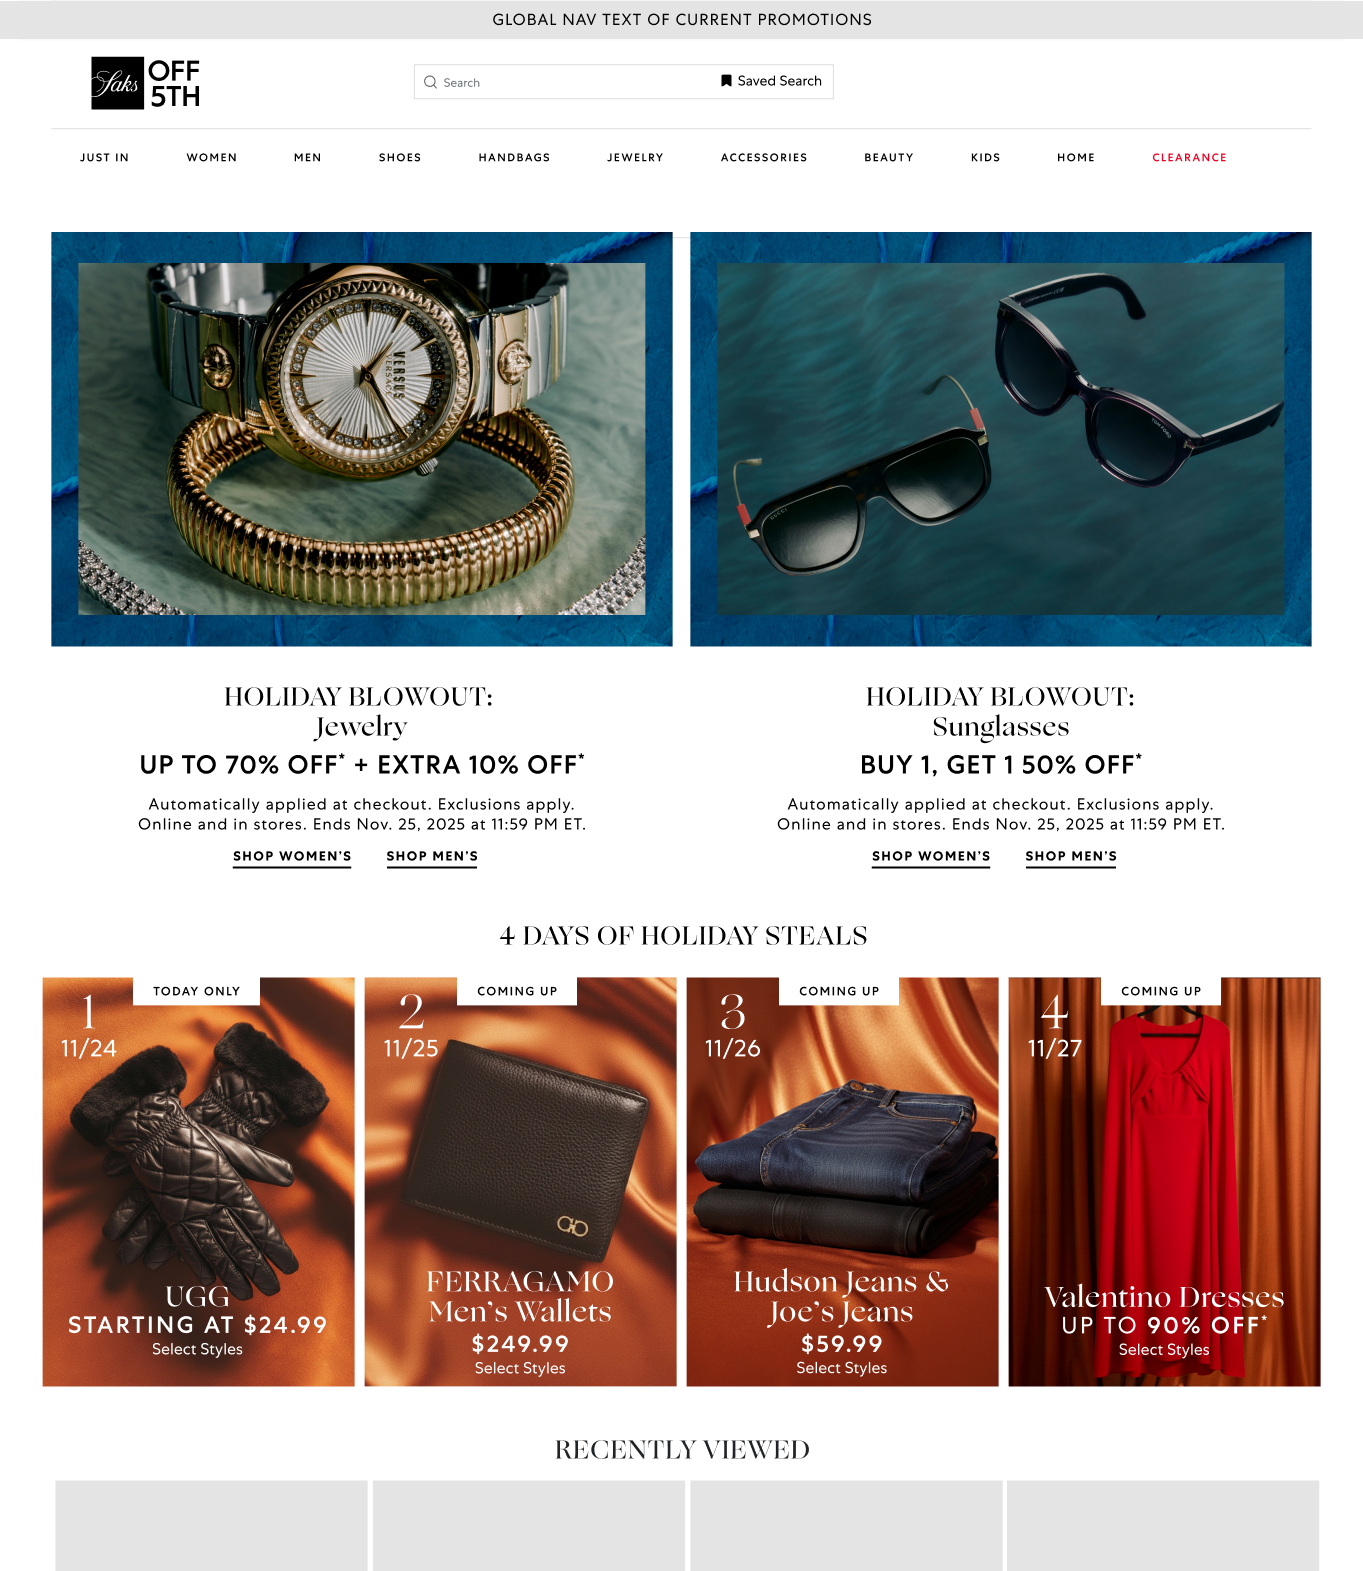Click the search magnifier icon
Image resolution: width=1363 pixels, height=1571 pixels.
point(430,82)
